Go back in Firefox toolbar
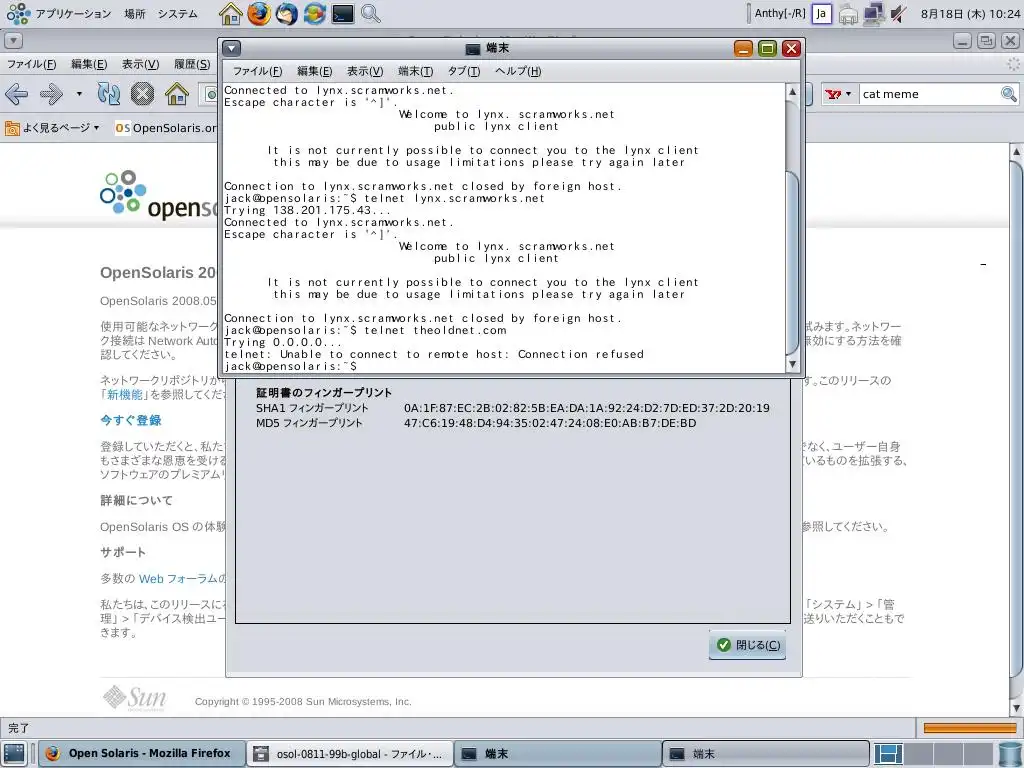 pyautogui.click(x=16, y=94)
